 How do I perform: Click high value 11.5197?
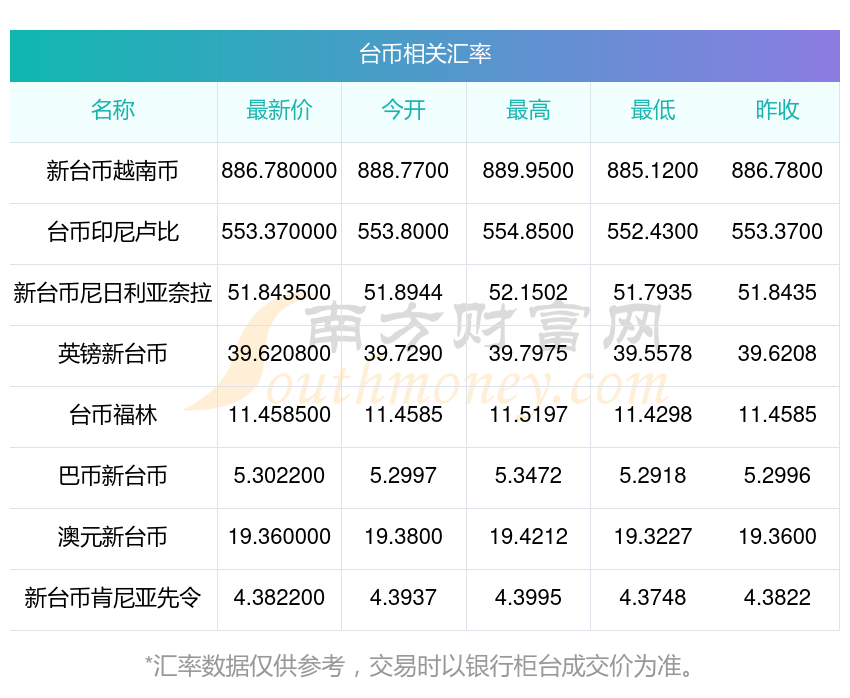[x=528, y=415]
